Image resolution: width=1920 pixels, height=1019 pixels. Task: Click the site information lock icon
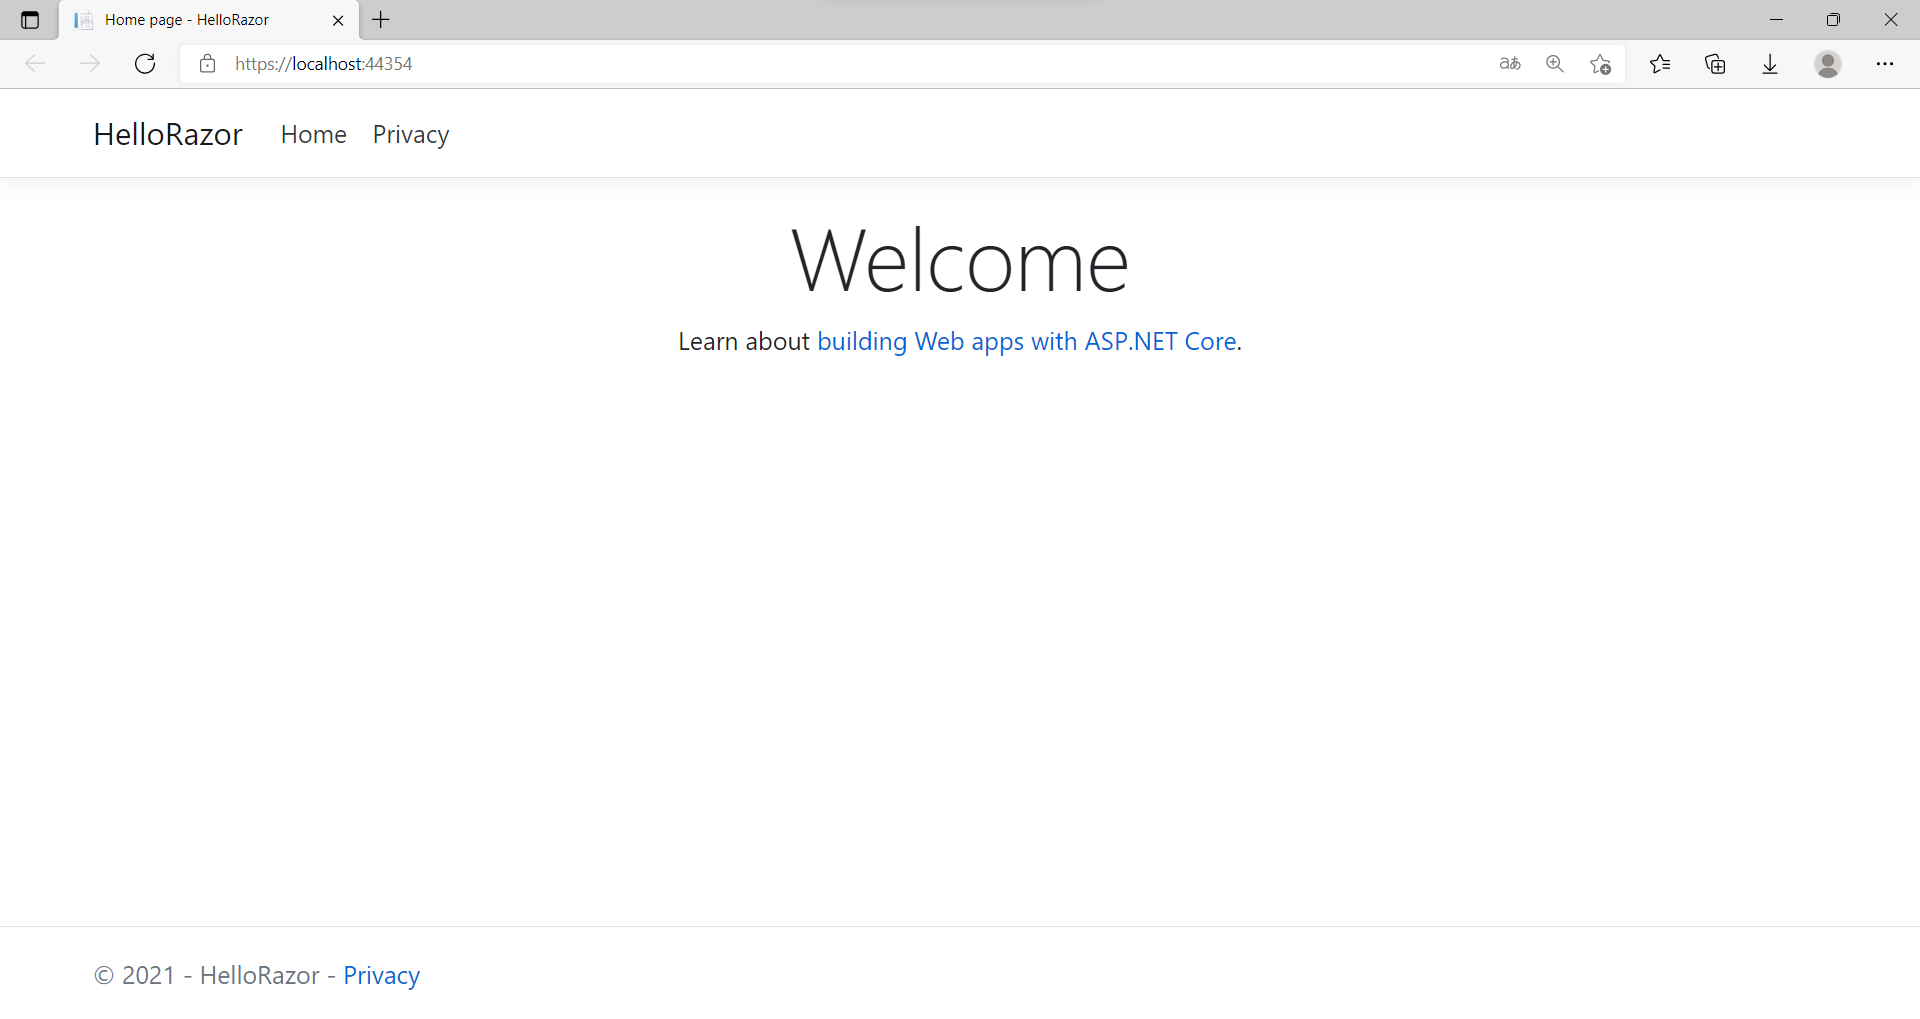pyautogui.click(x=208, y=64)
